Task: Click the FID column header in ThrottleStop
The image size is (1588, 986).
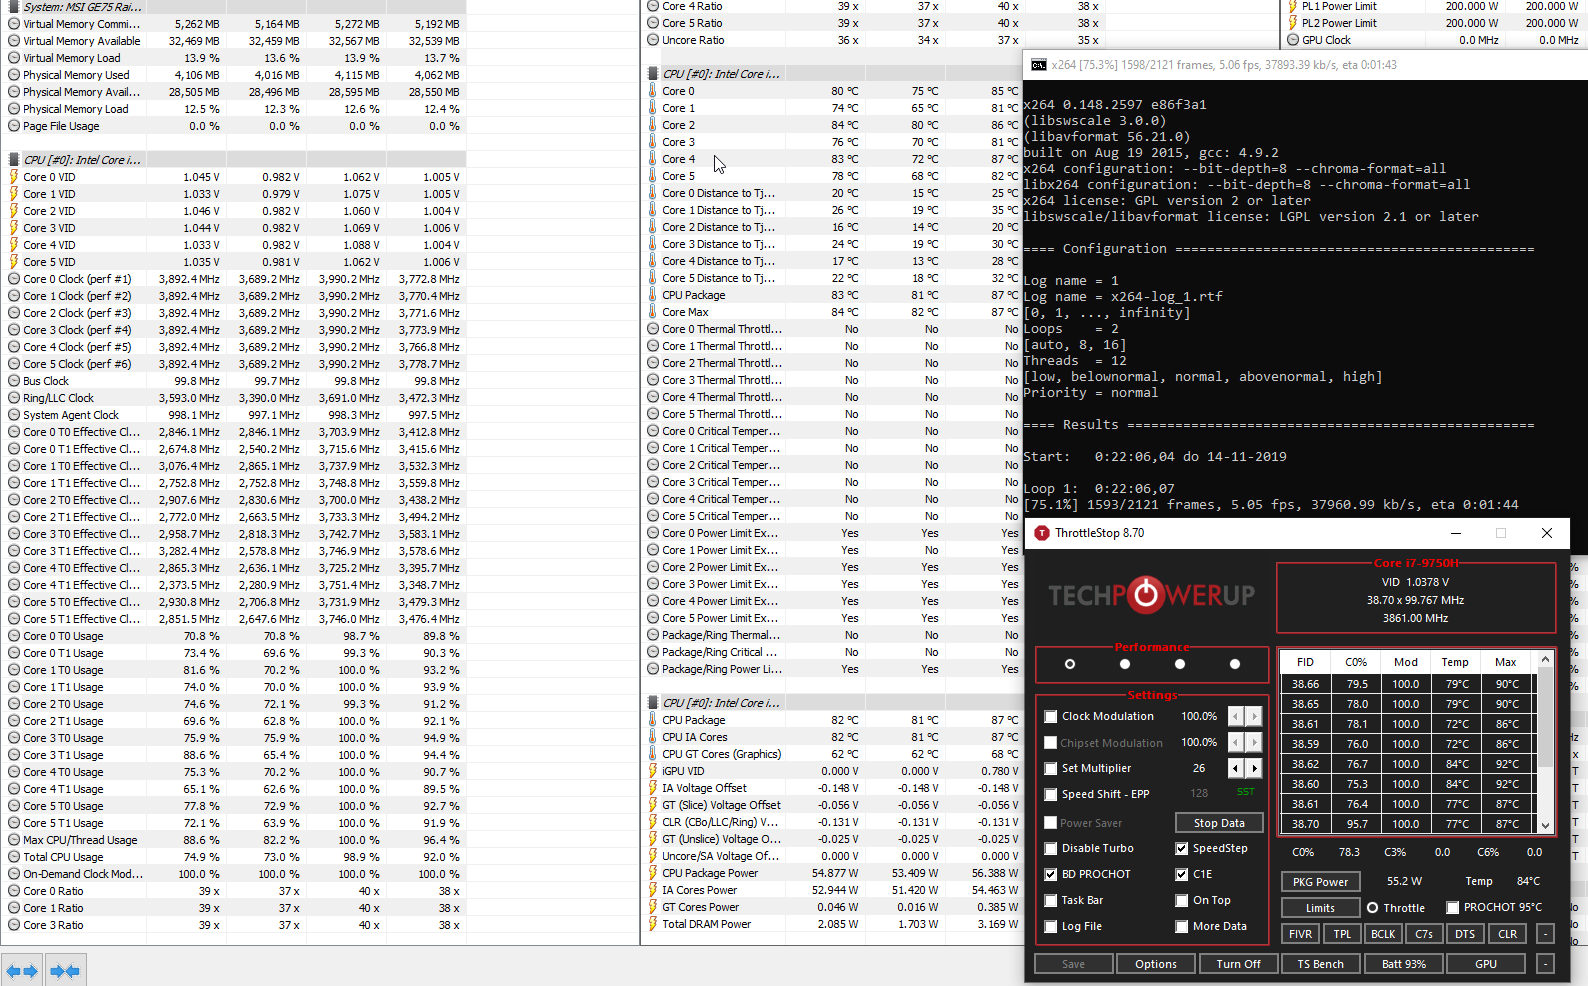Action: (1305, 662)
